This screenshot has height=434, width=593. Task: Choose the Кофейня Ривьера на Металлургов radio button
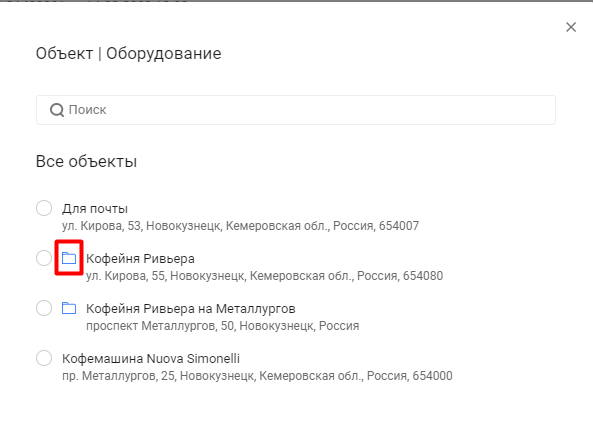[x=44, y=308]
